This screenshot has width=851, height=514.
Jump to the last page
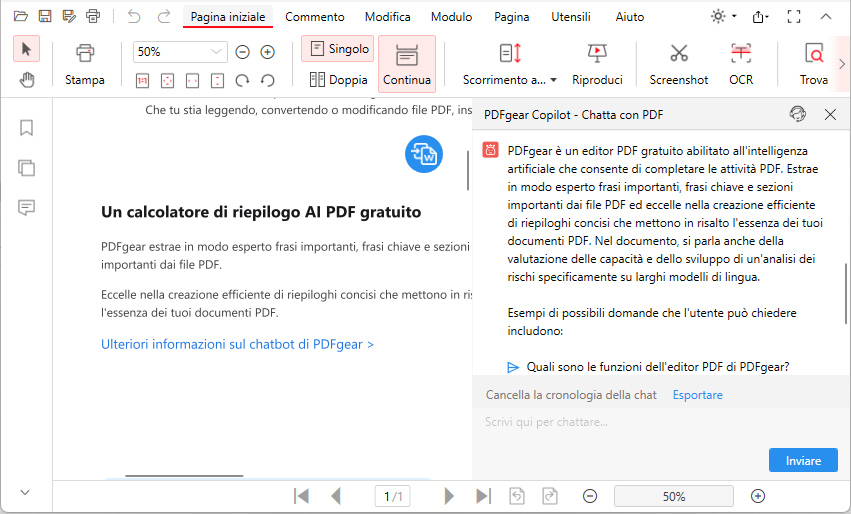tap(483, 496)
